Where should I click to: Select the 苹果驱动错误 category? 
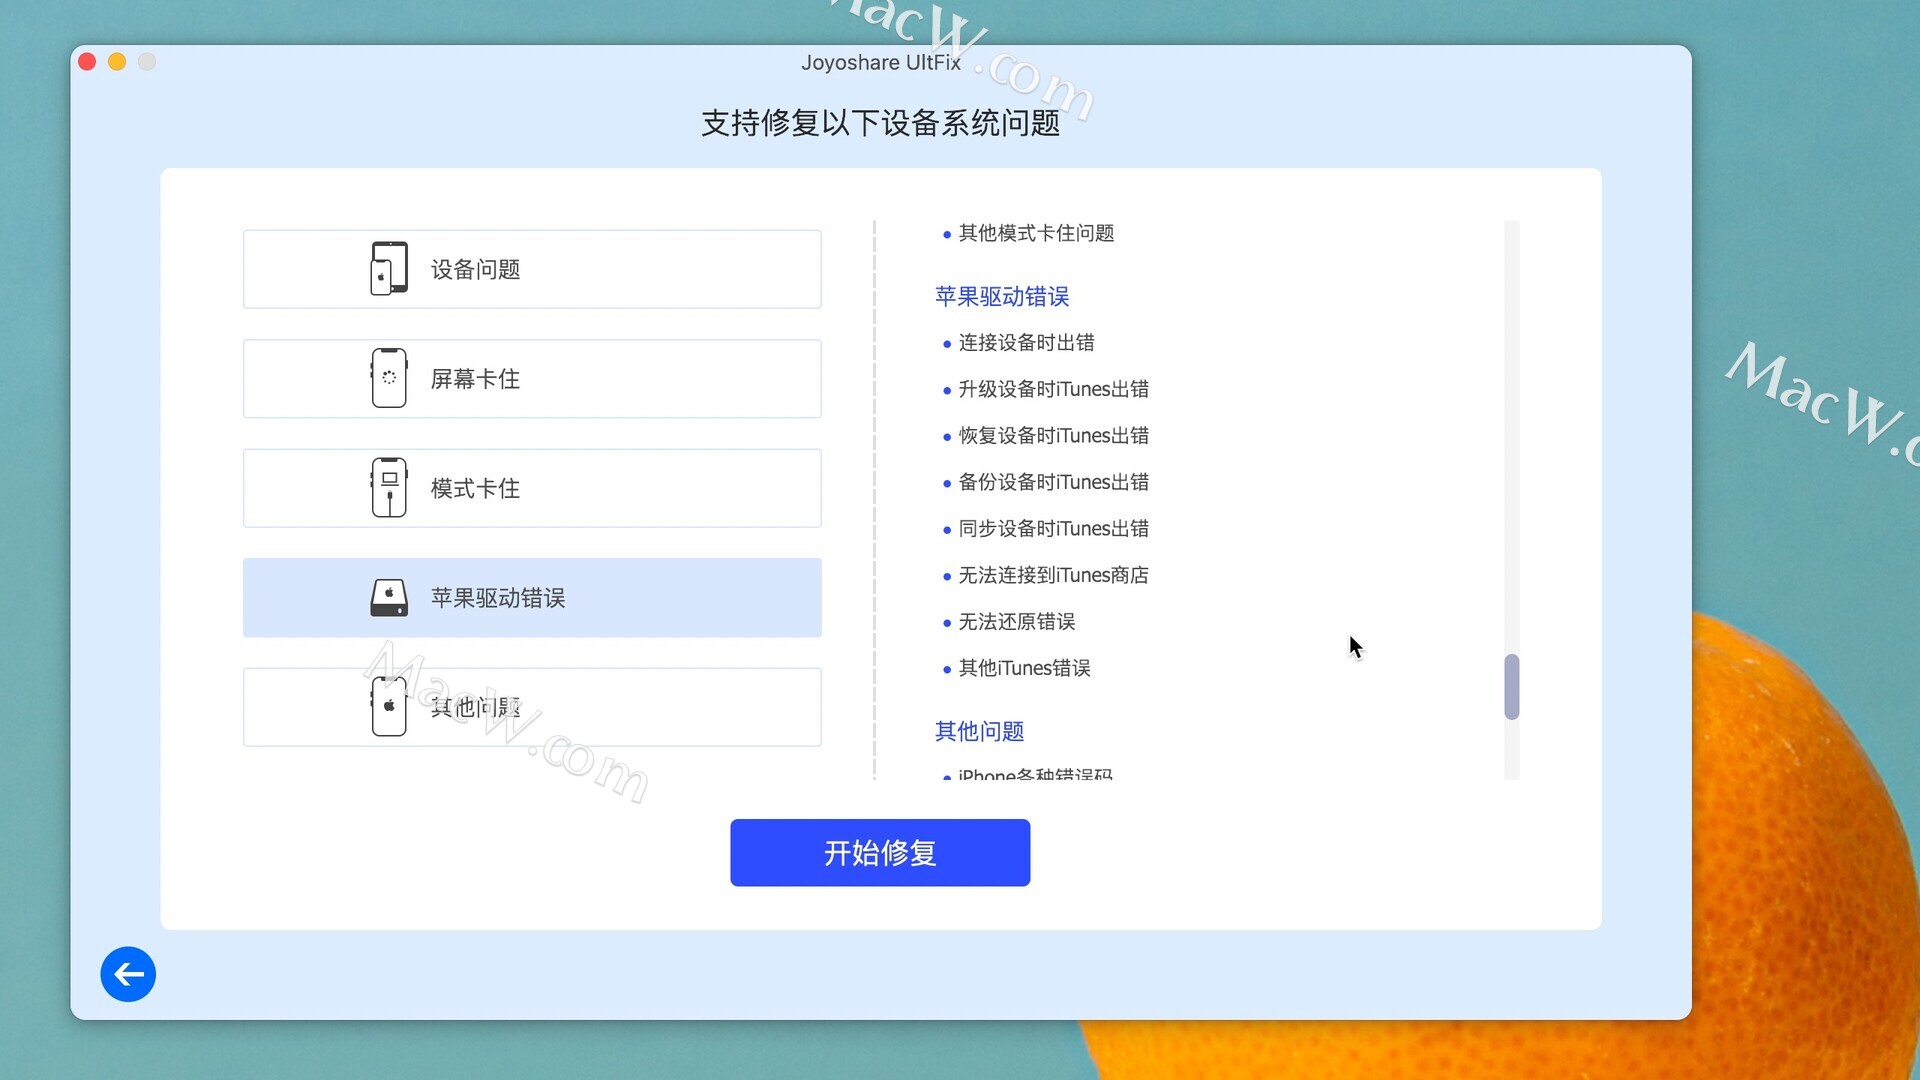pos(532,598)
